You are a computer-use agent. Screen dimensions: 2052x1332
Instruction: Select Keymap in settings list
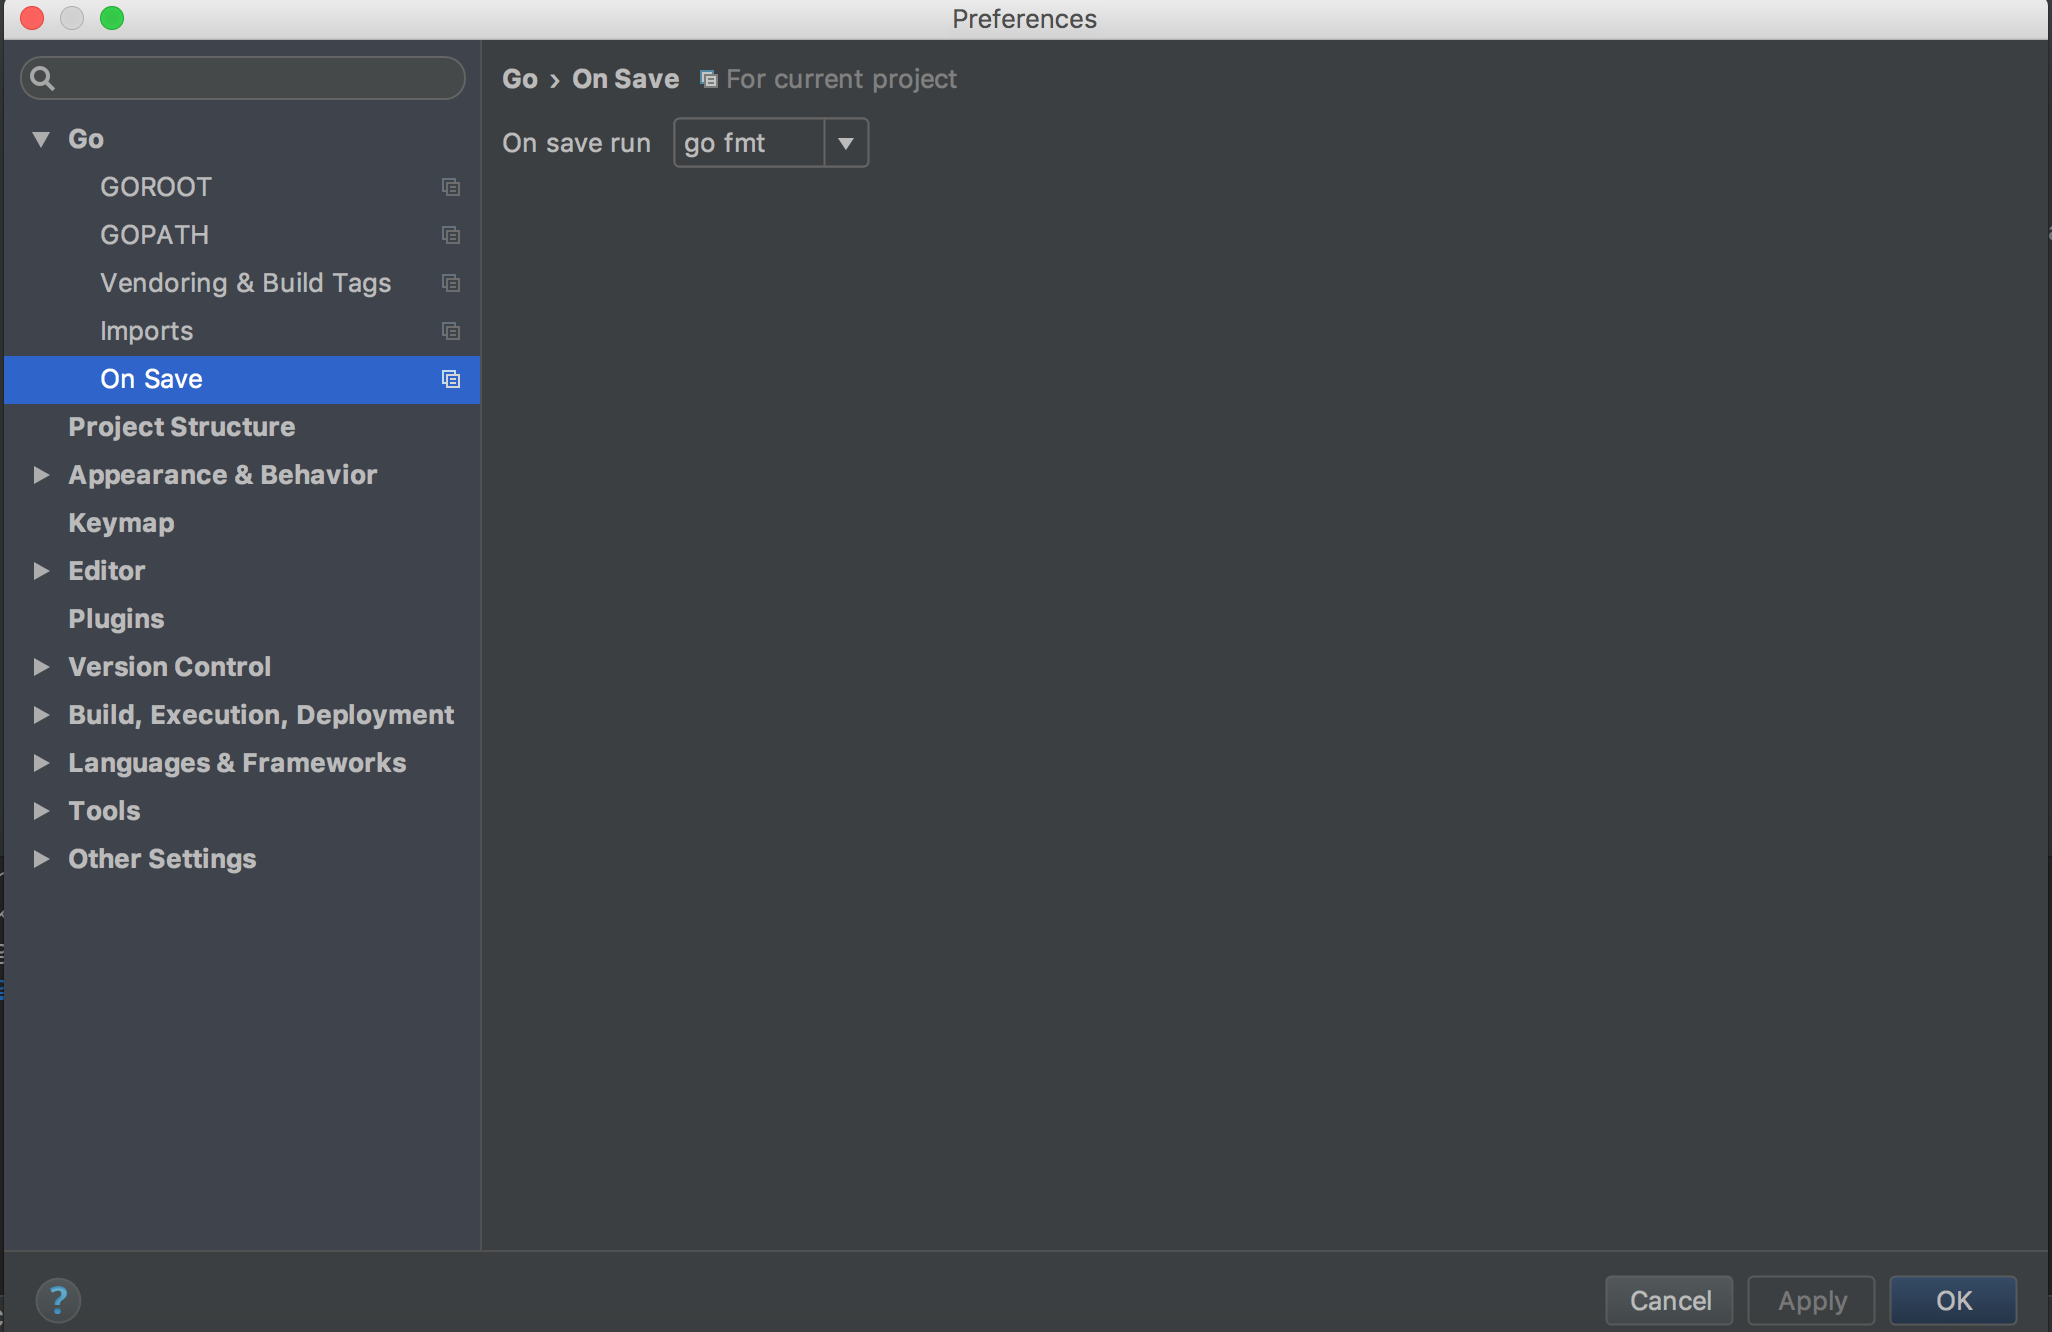(121, 523)
